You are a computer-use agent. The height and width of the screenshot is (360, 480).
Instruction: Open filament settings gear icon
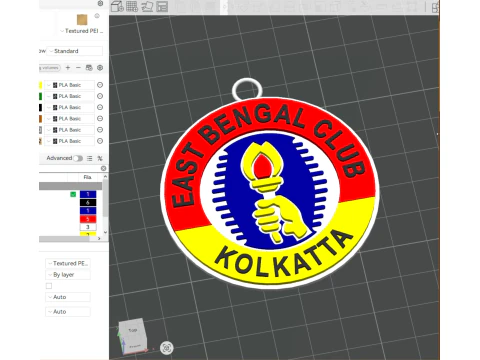(x=100, y=68)
